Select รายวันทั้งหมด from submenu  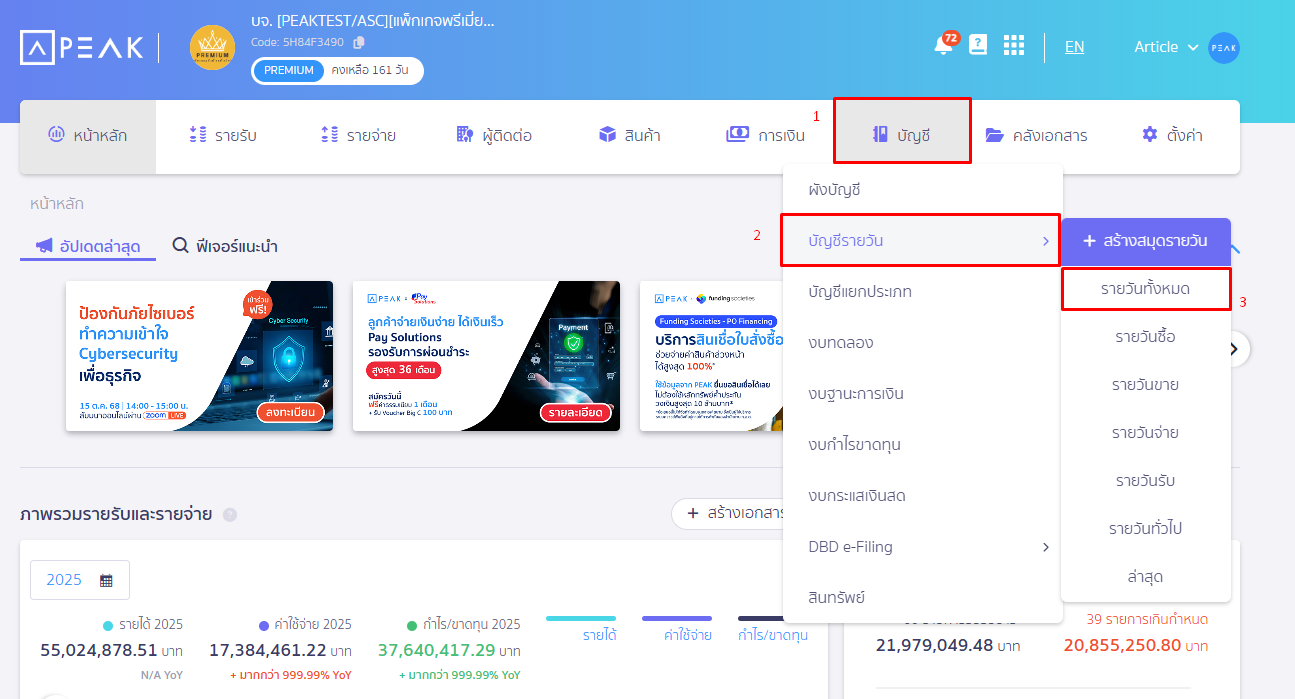point(1145,289)
